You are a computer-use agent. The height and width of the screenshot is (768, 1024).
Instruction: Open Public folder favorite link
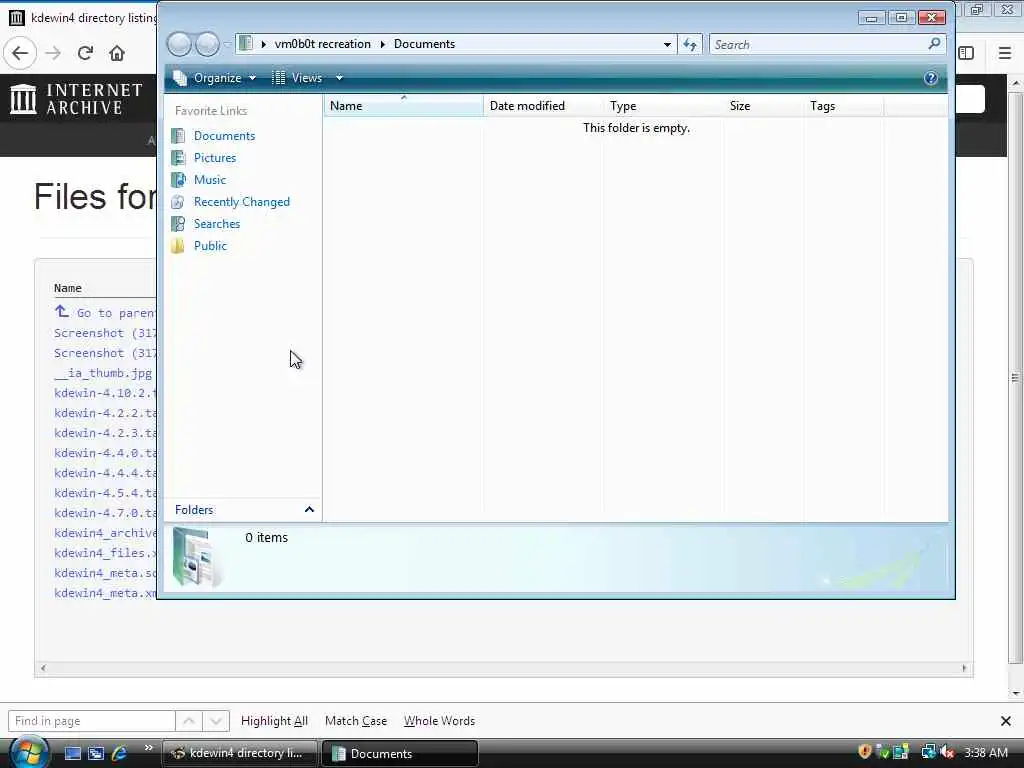point(210,246)
